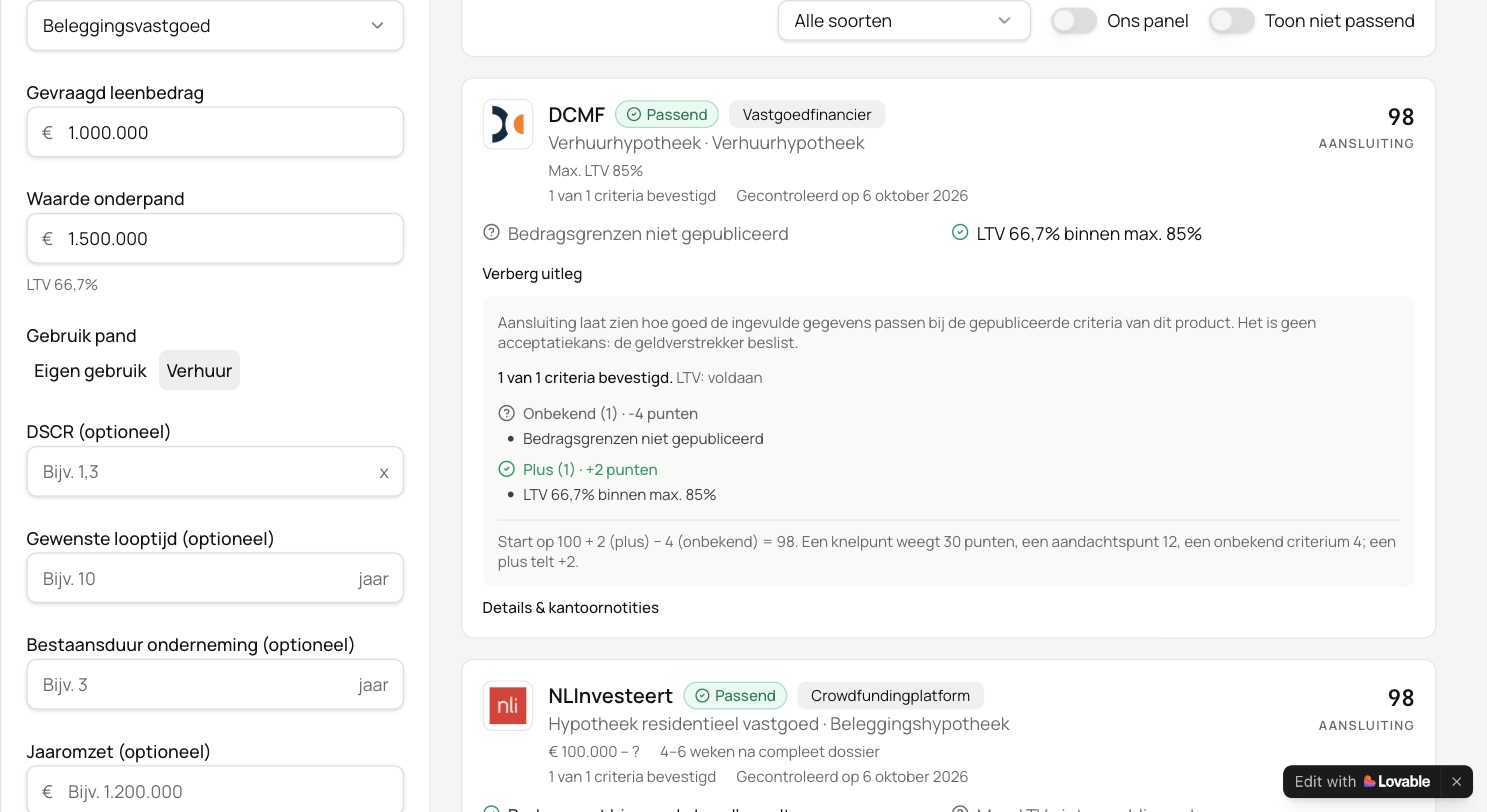Click the Passend badge on DCMF
Screen dimensions: 1487x812
pyautogui.click(x=667, y=115)
